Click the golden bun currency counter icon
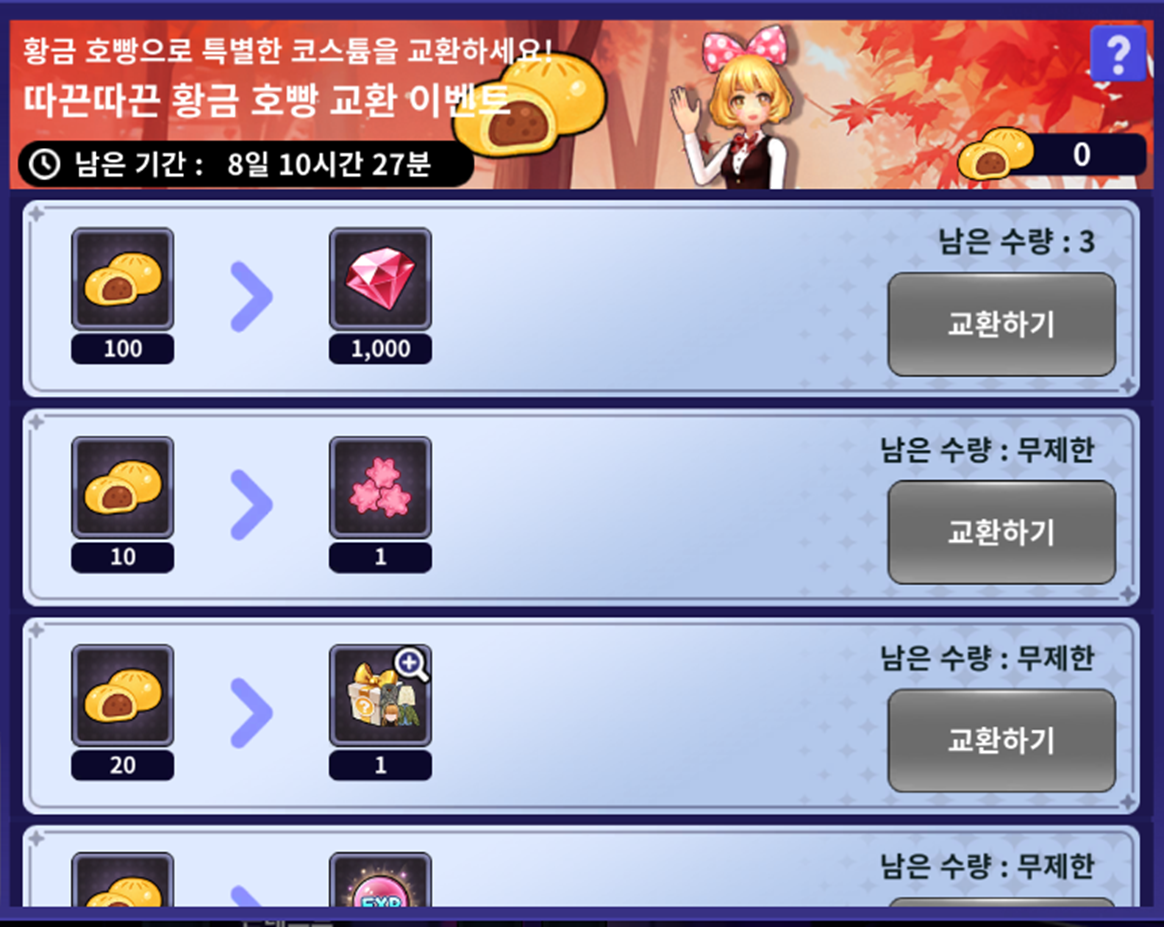 (995, 154)
